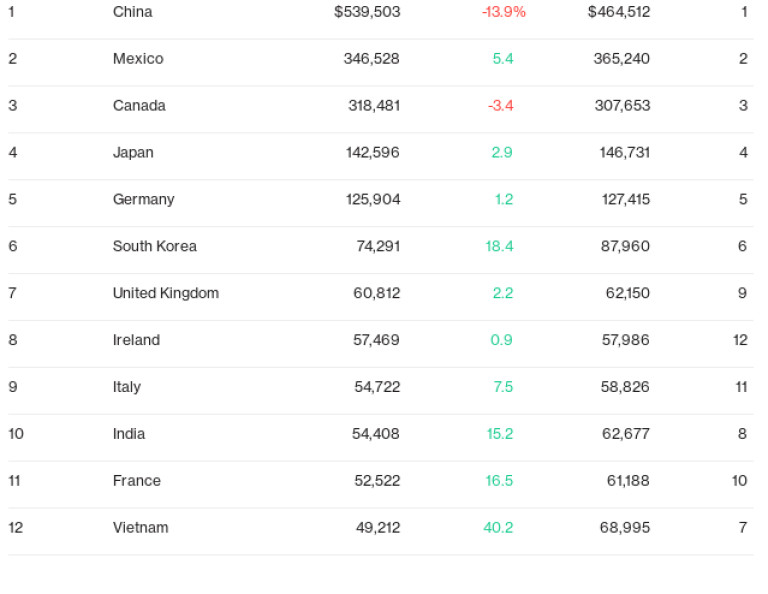Click the France country name
This screenshot has width=768, height=594.
[x=137, y=482]
